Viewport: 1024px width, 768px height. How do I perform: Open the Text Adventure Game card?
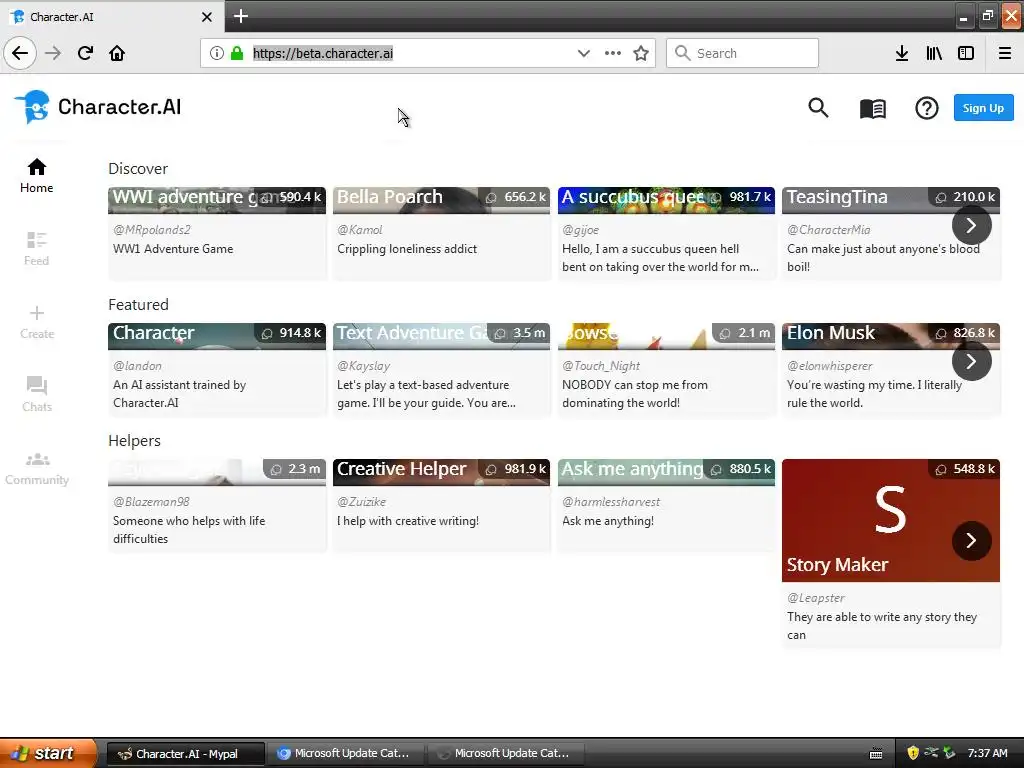441,369
